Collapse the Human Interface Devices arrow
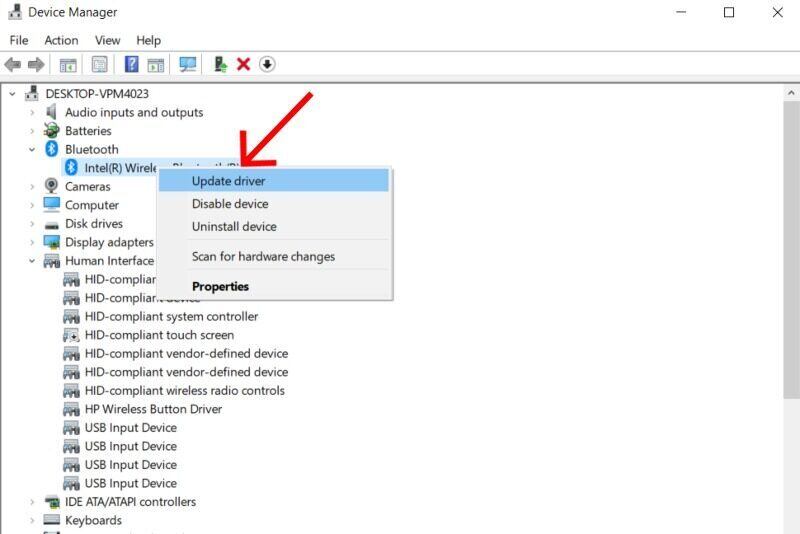 32,261
